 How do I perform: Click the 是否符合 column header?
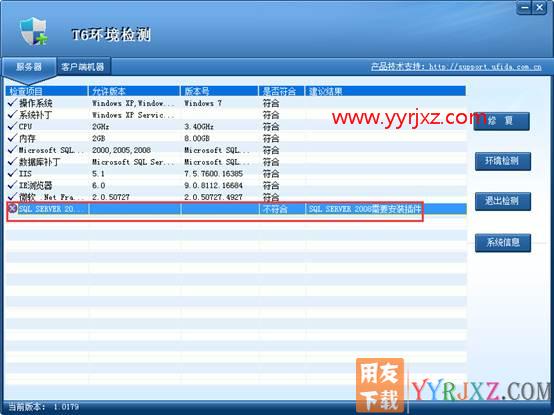tap(281, 91)
